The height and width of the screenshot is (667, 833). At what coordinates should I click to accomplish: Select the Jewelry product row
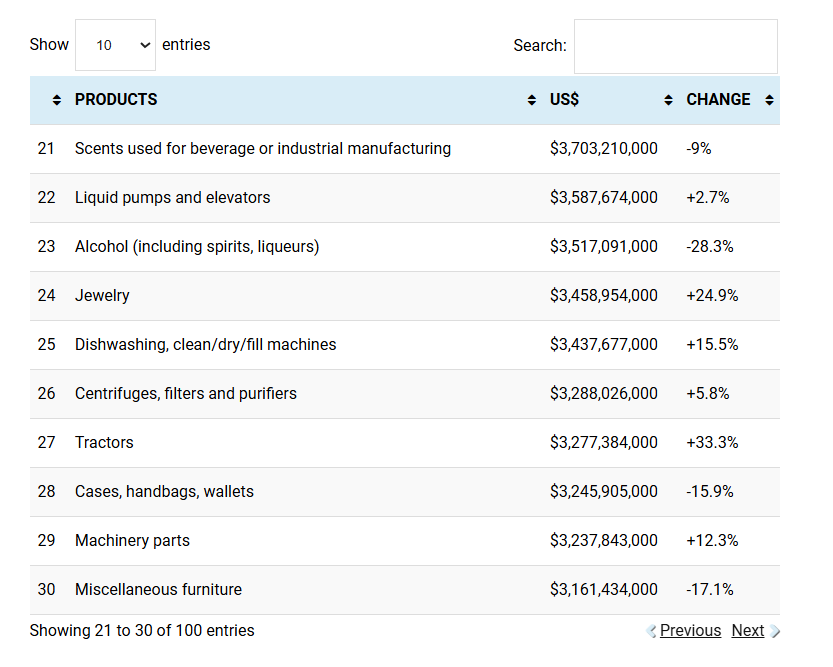(405, 296)
